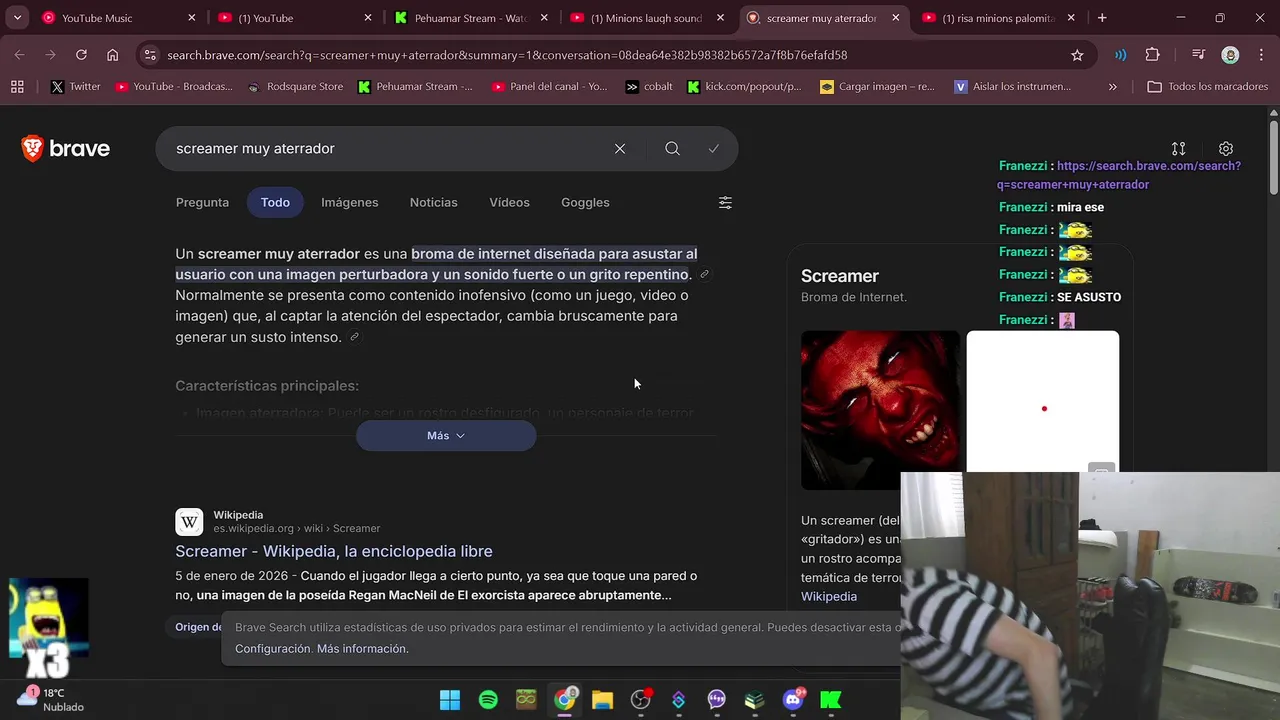
Task: Expand the summary with Más button
Action: [446, 436]
